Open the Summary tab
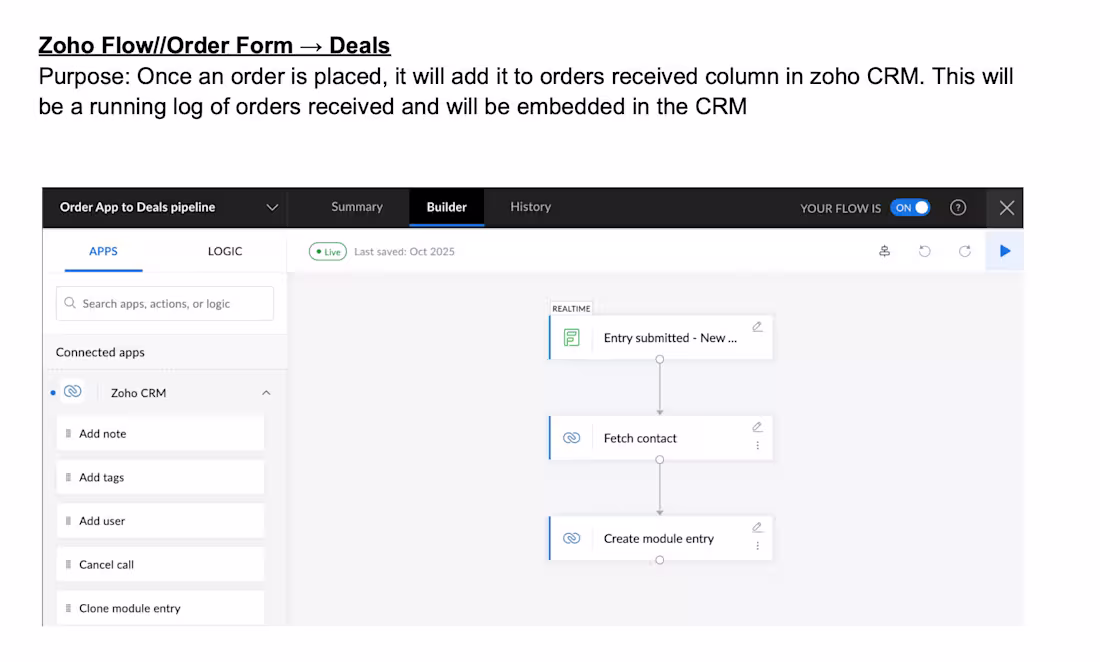 (356, 207)
